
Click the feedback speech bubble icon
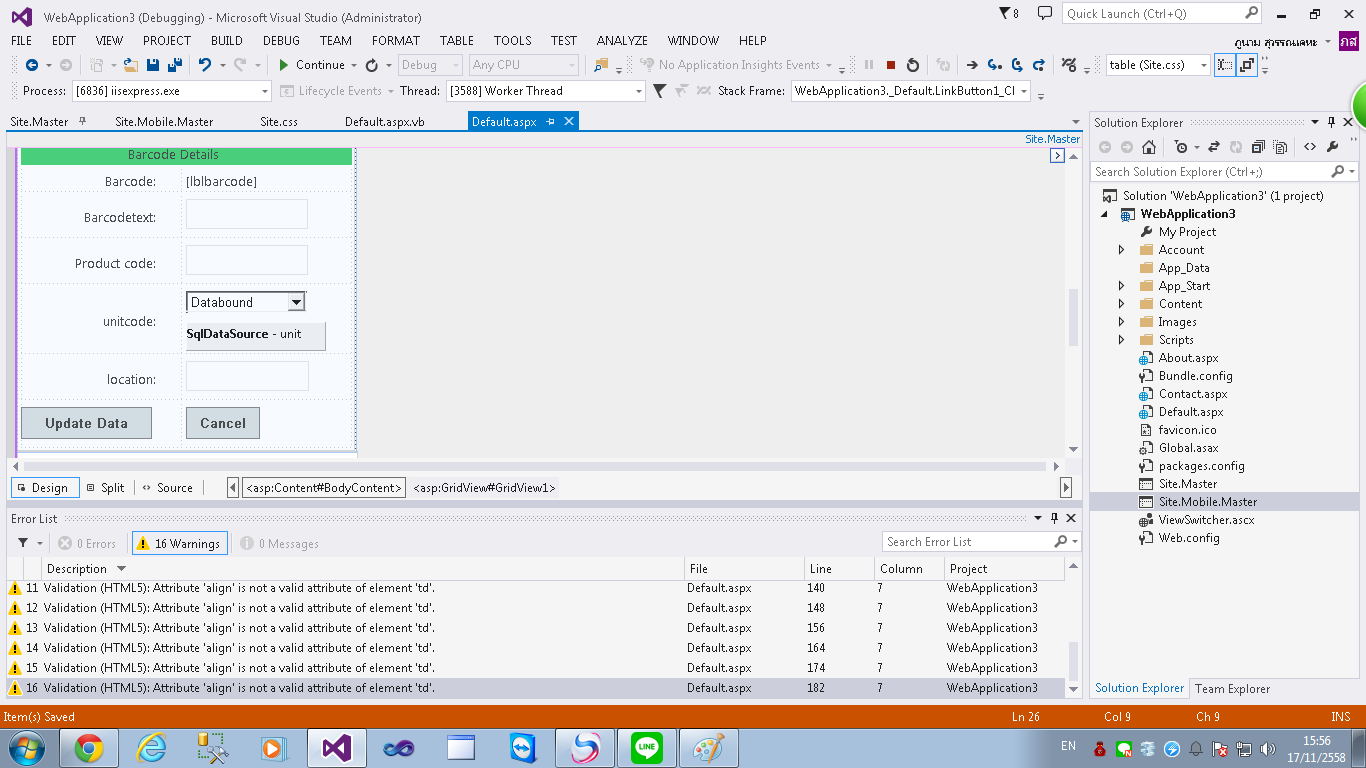(x=1045, y=14)
